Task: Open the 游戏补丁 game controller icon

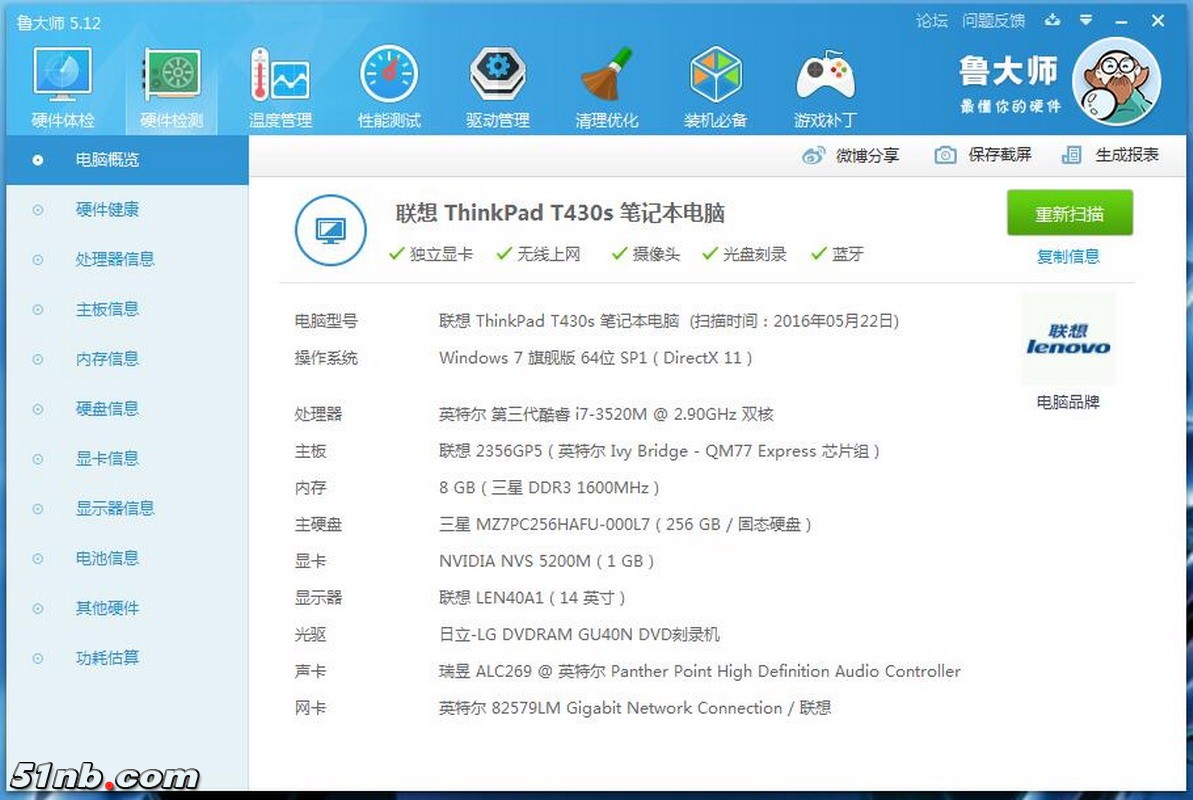Action: [x=825, y=78]
